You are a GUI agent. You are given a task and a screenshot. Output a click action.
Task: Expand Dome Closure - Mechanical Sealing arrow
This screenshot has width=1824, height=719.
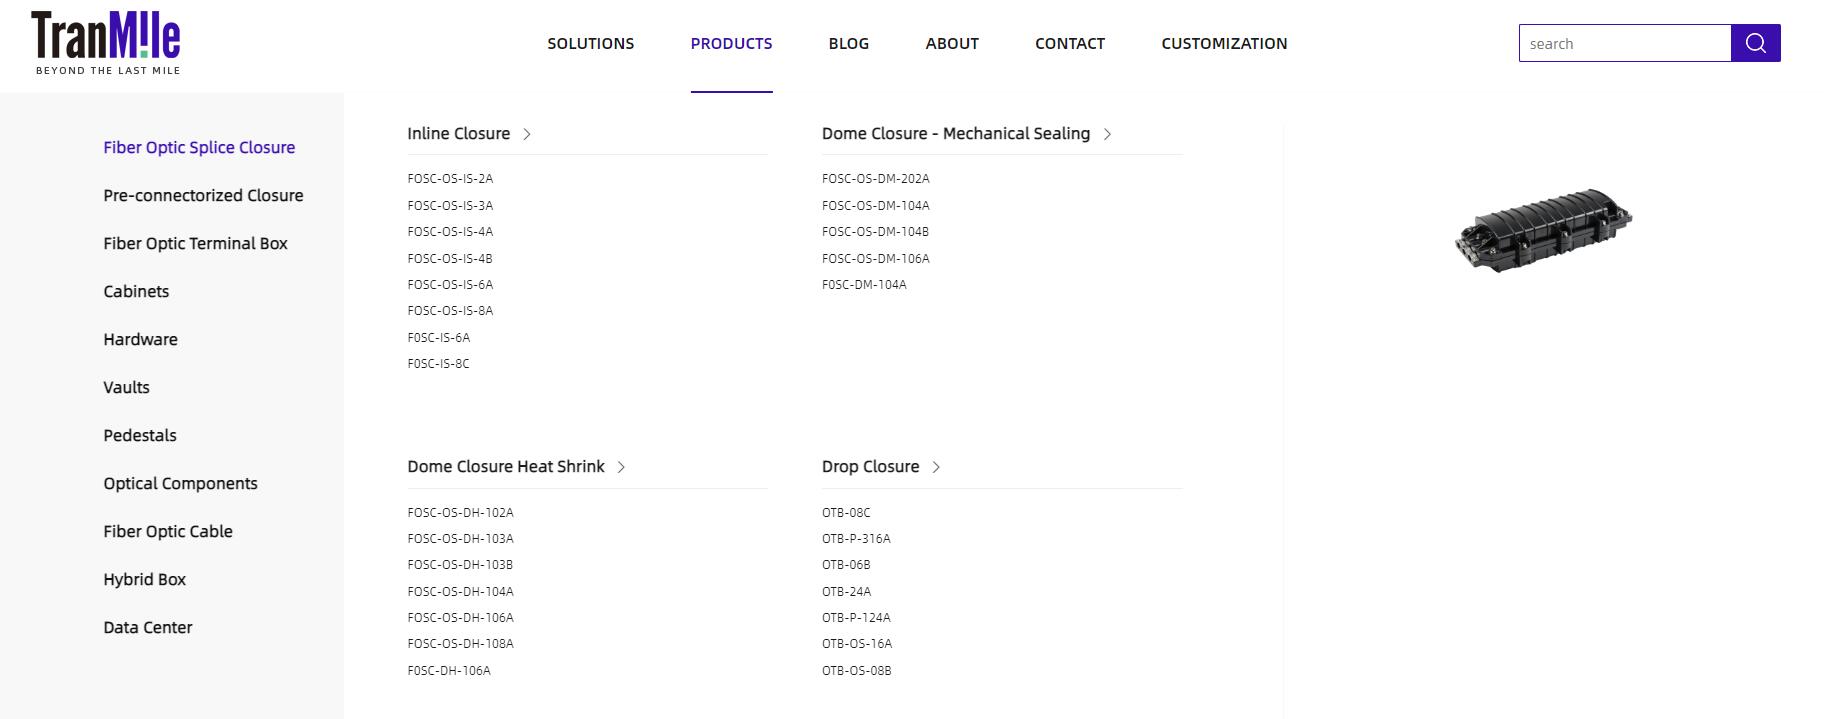point(1107,134)
